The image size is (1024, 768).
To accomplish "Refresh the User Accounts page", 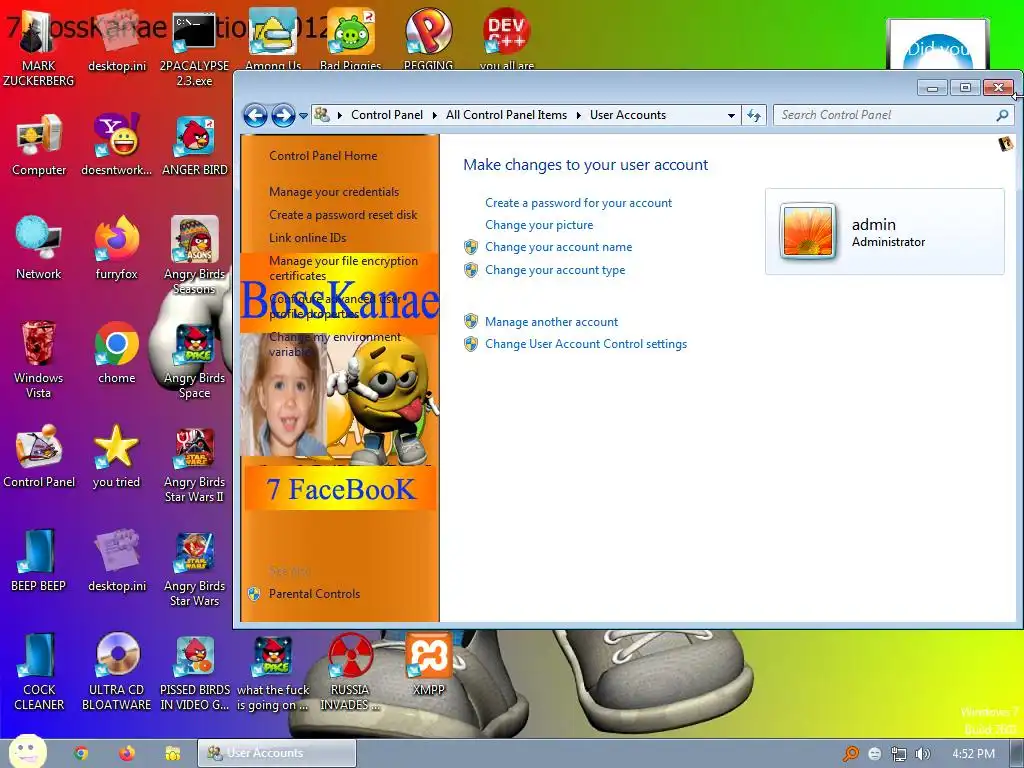I will (x=754, y=116).
